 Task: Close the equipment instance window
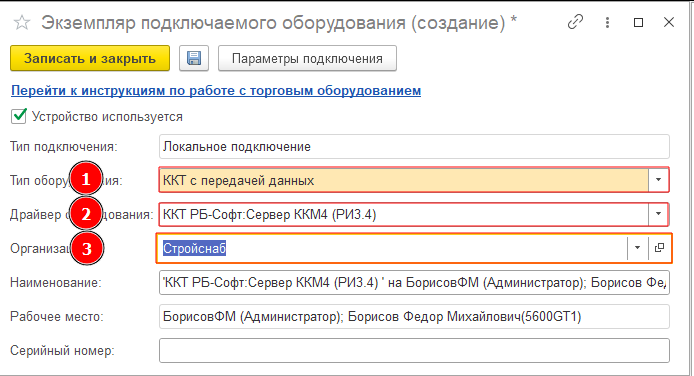coord(669,23)
